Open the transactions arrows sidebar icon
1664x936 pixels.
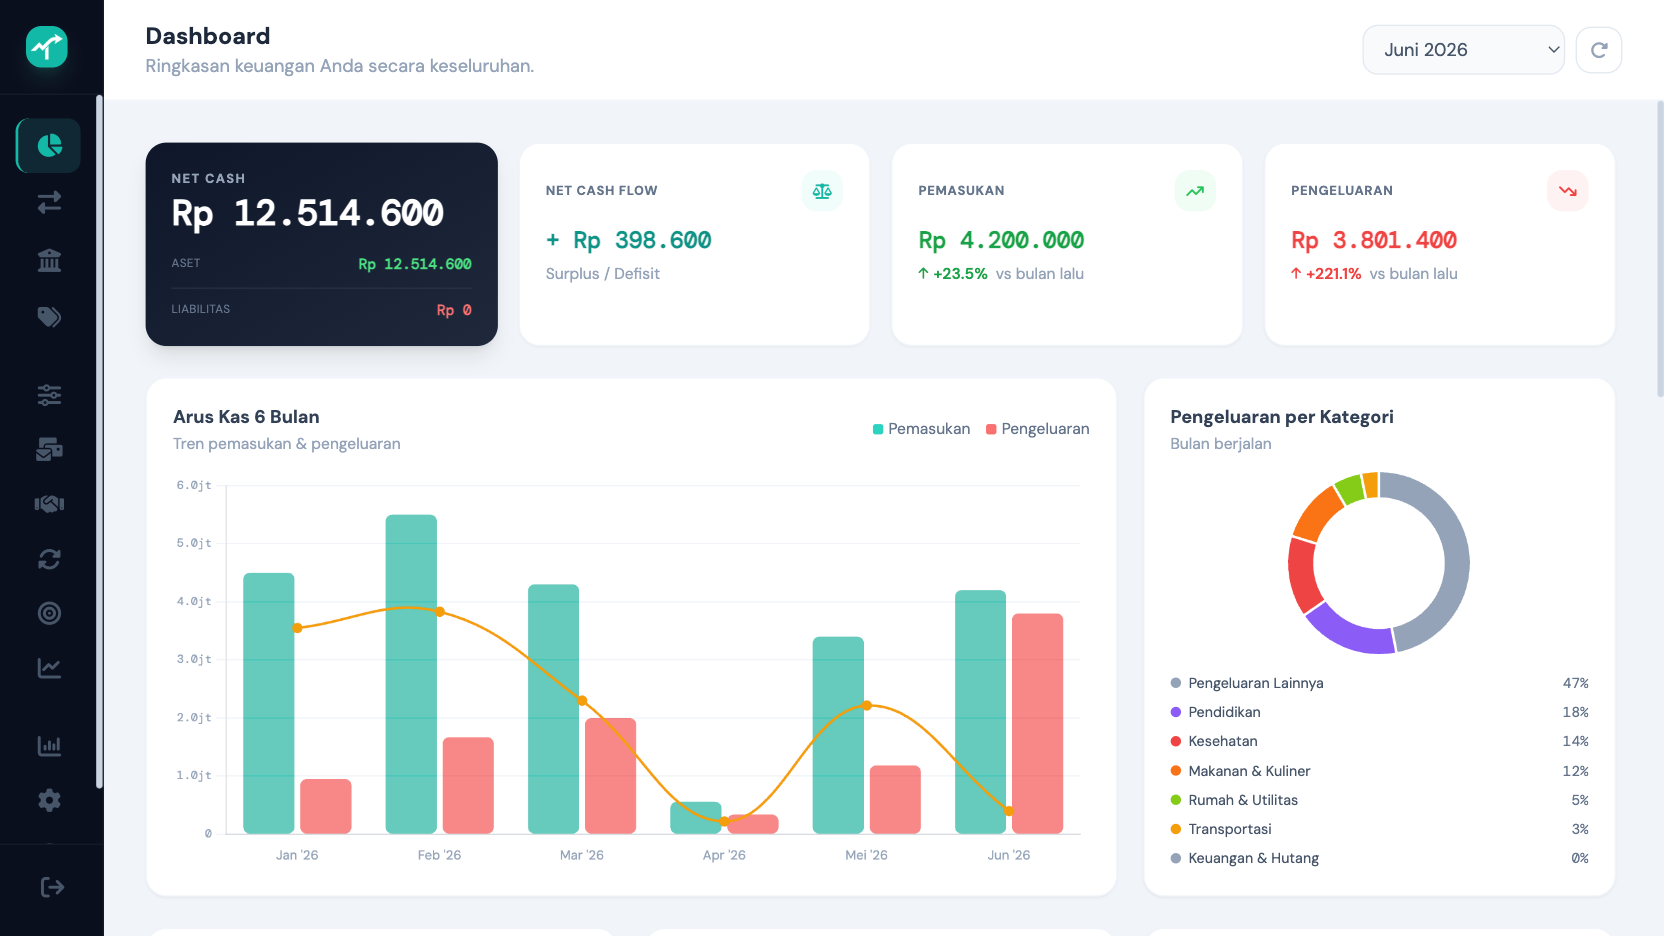coord(49,203)
